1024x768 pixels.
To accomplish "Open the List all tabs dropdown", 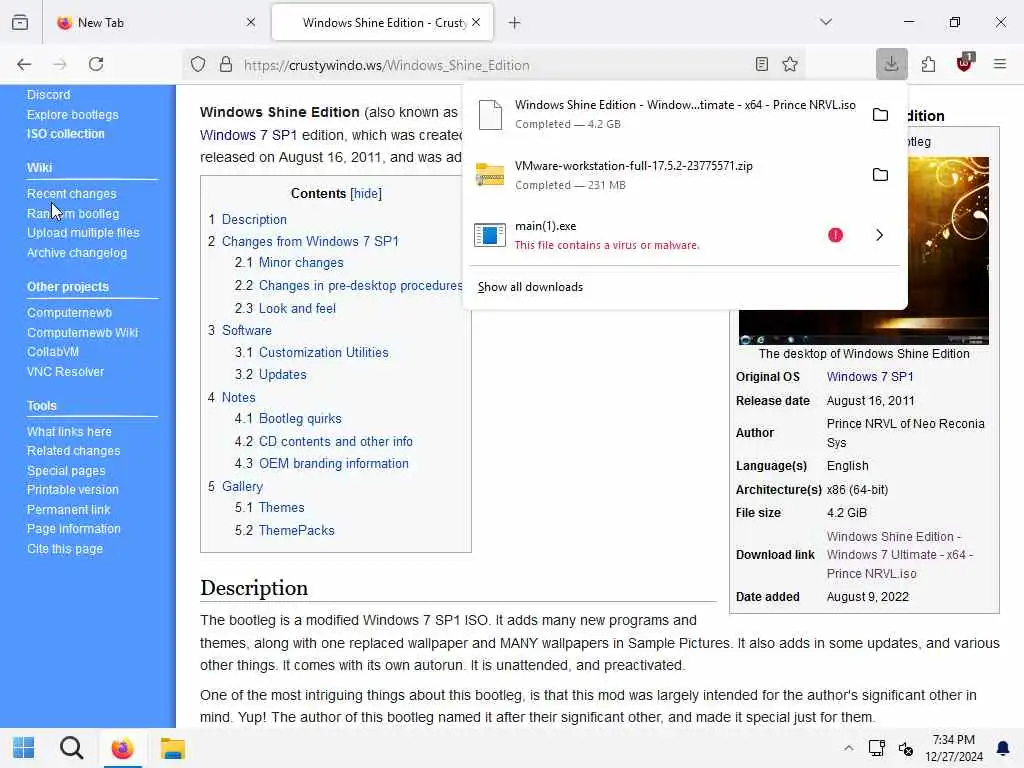I will [x=826, y=22].
